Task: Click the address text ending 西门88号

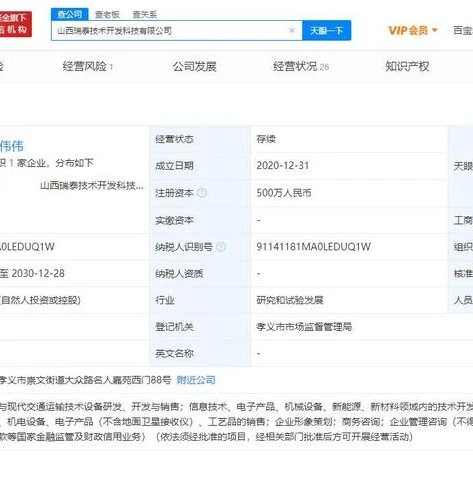Action: click(85, 380)
